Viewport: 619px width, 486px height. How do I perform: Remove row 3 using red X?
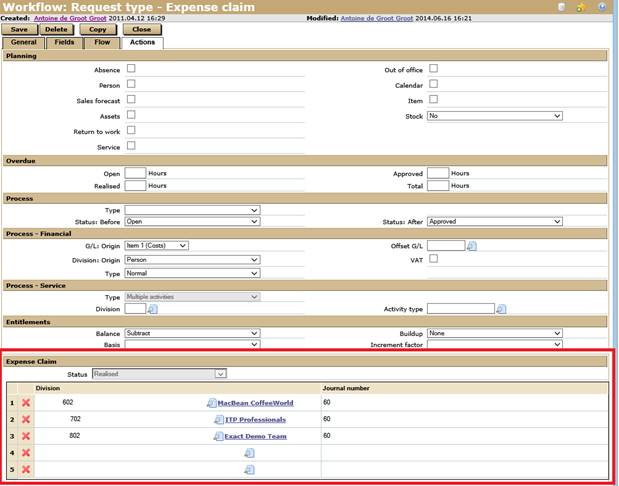click(x=26, y=436)
